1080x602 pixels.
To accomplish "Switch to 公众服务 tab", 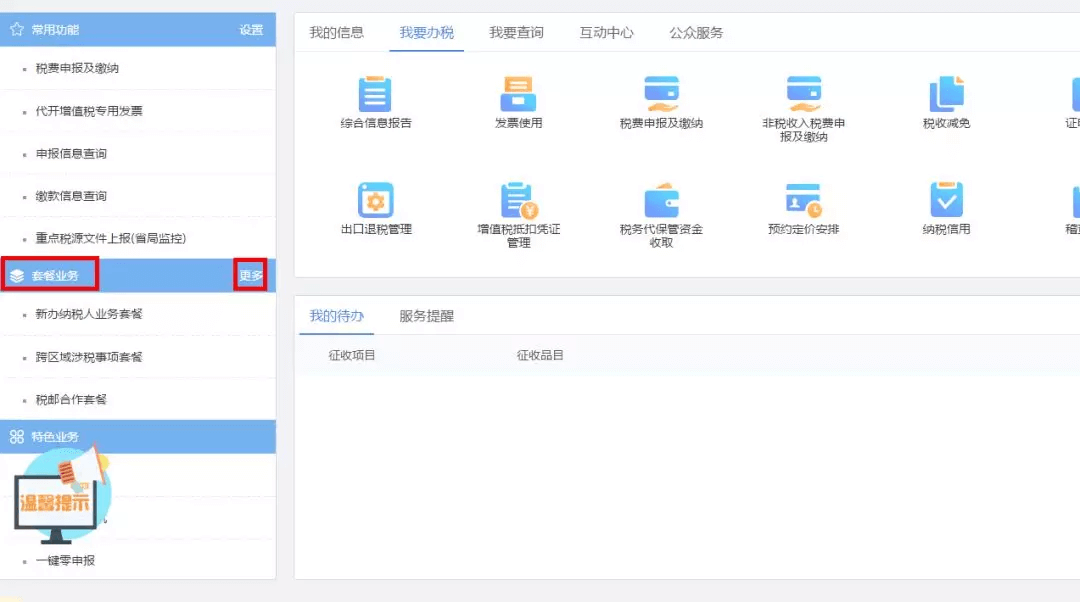I will [696, 32].
